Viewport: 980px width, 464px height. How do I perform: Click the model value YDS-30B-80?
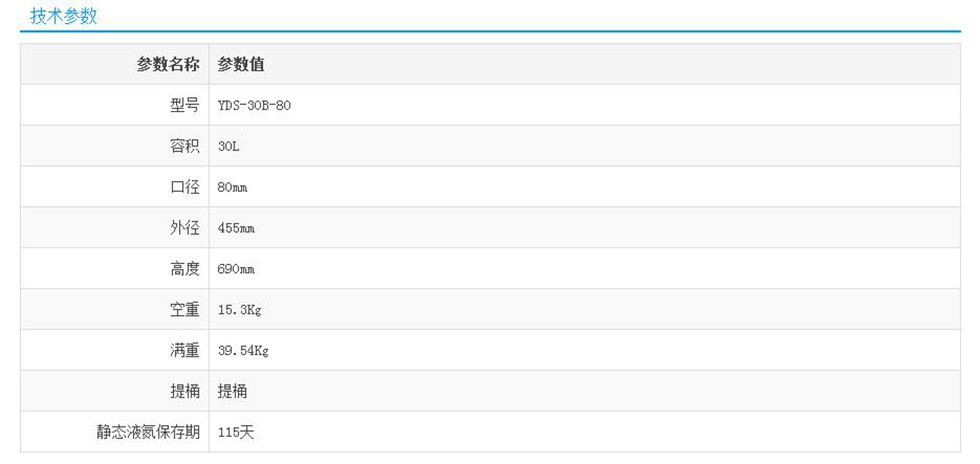click(254, 105)
